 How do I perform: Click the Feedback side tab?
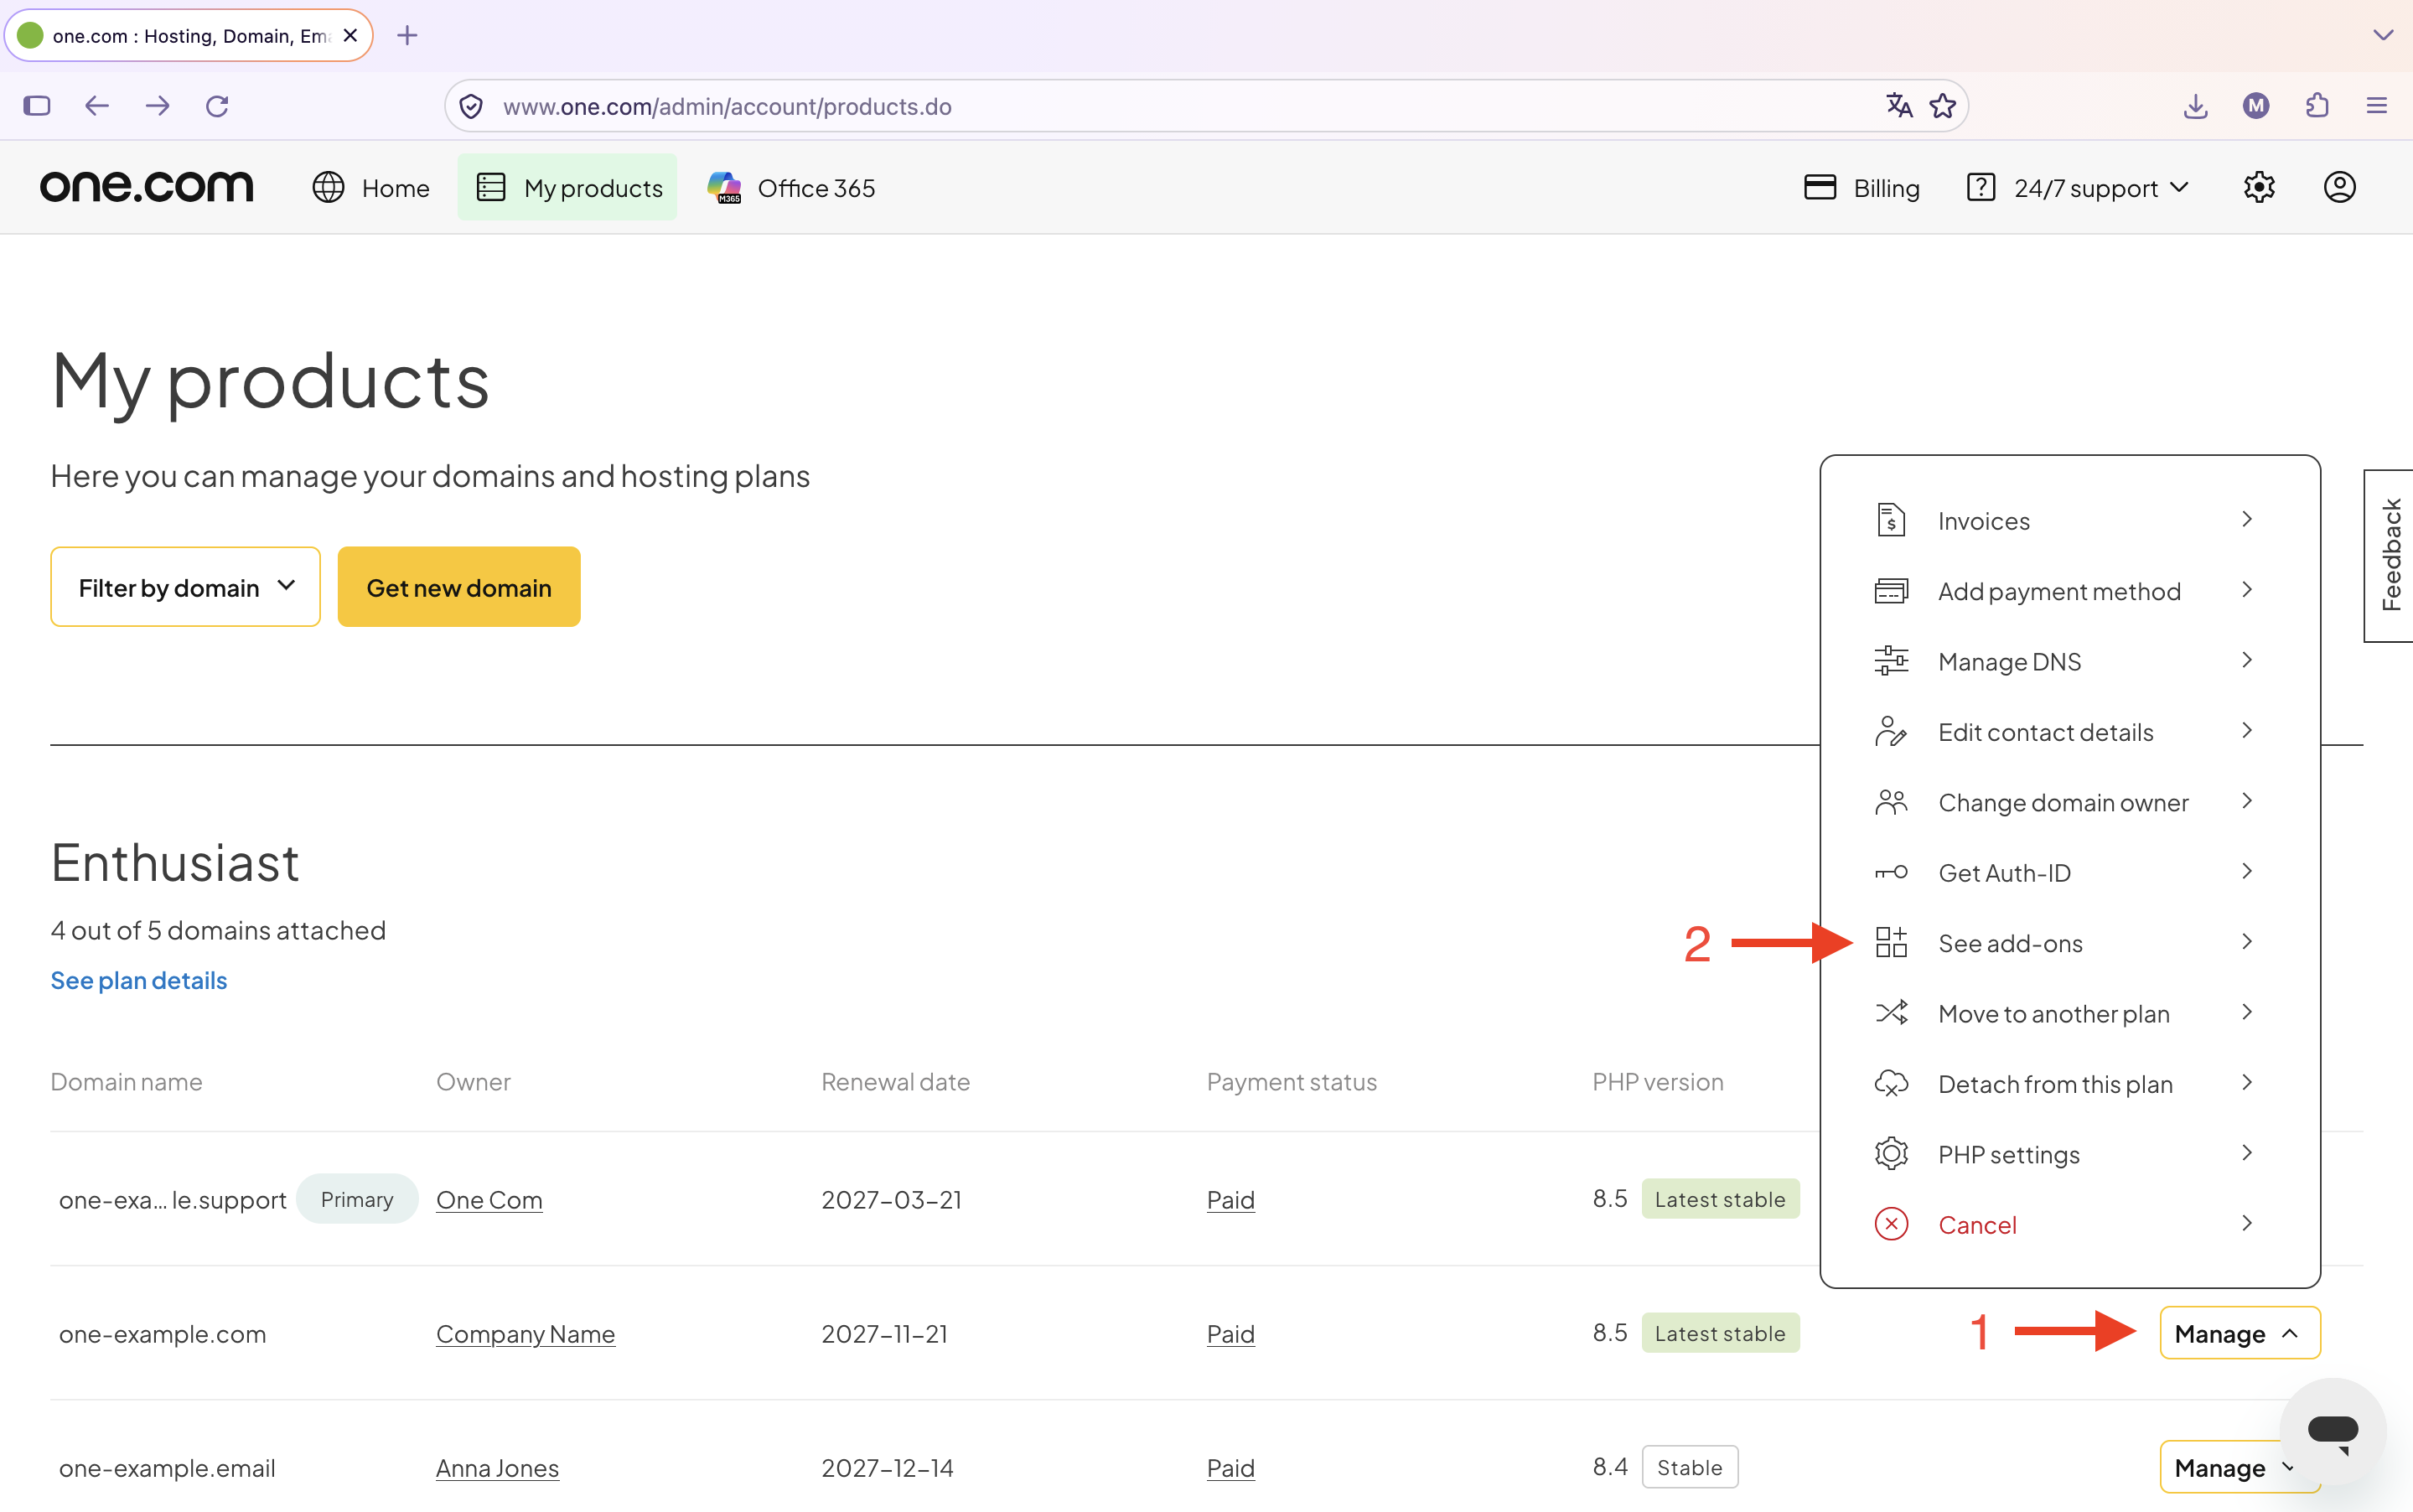point(2389,556)
